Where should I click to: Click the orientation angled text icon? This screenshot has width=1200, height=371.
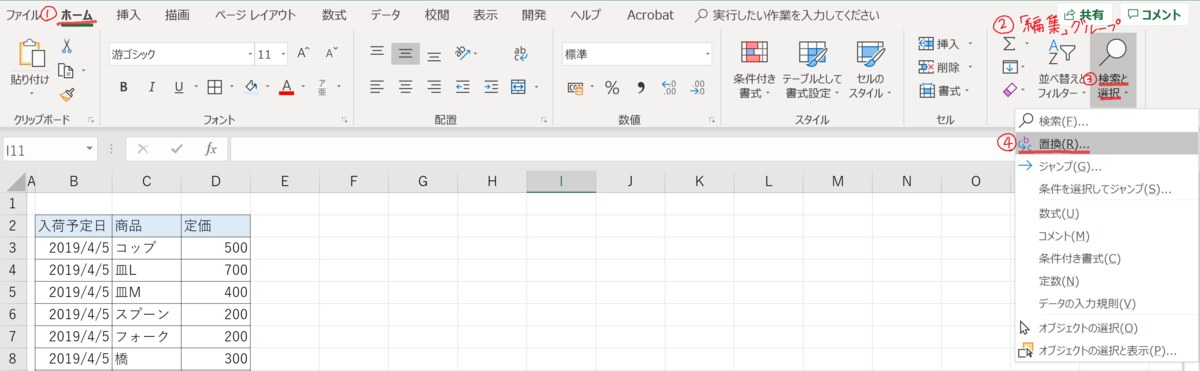463,53
